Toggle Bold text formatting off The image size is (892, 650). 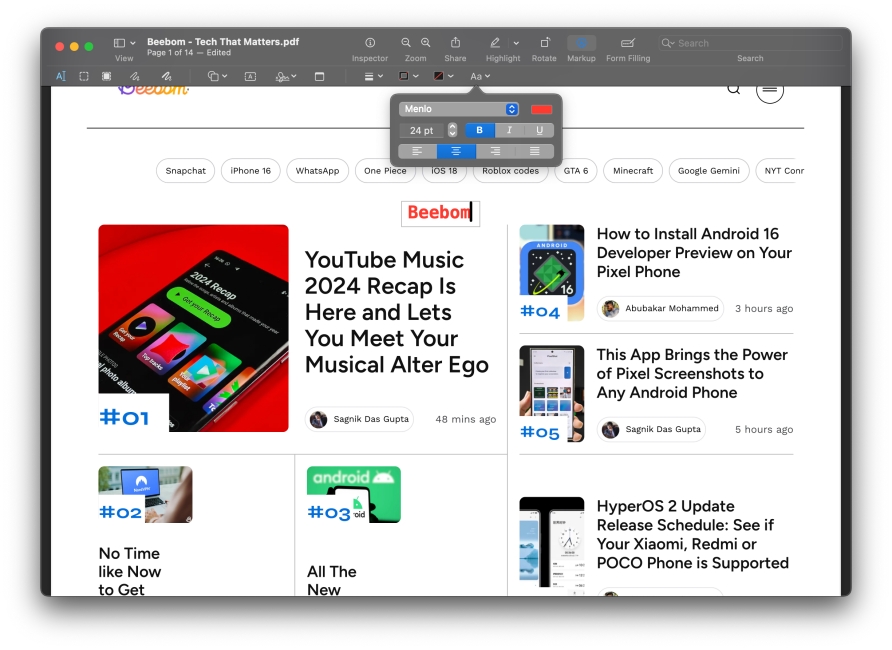click(x=480, y=130)
